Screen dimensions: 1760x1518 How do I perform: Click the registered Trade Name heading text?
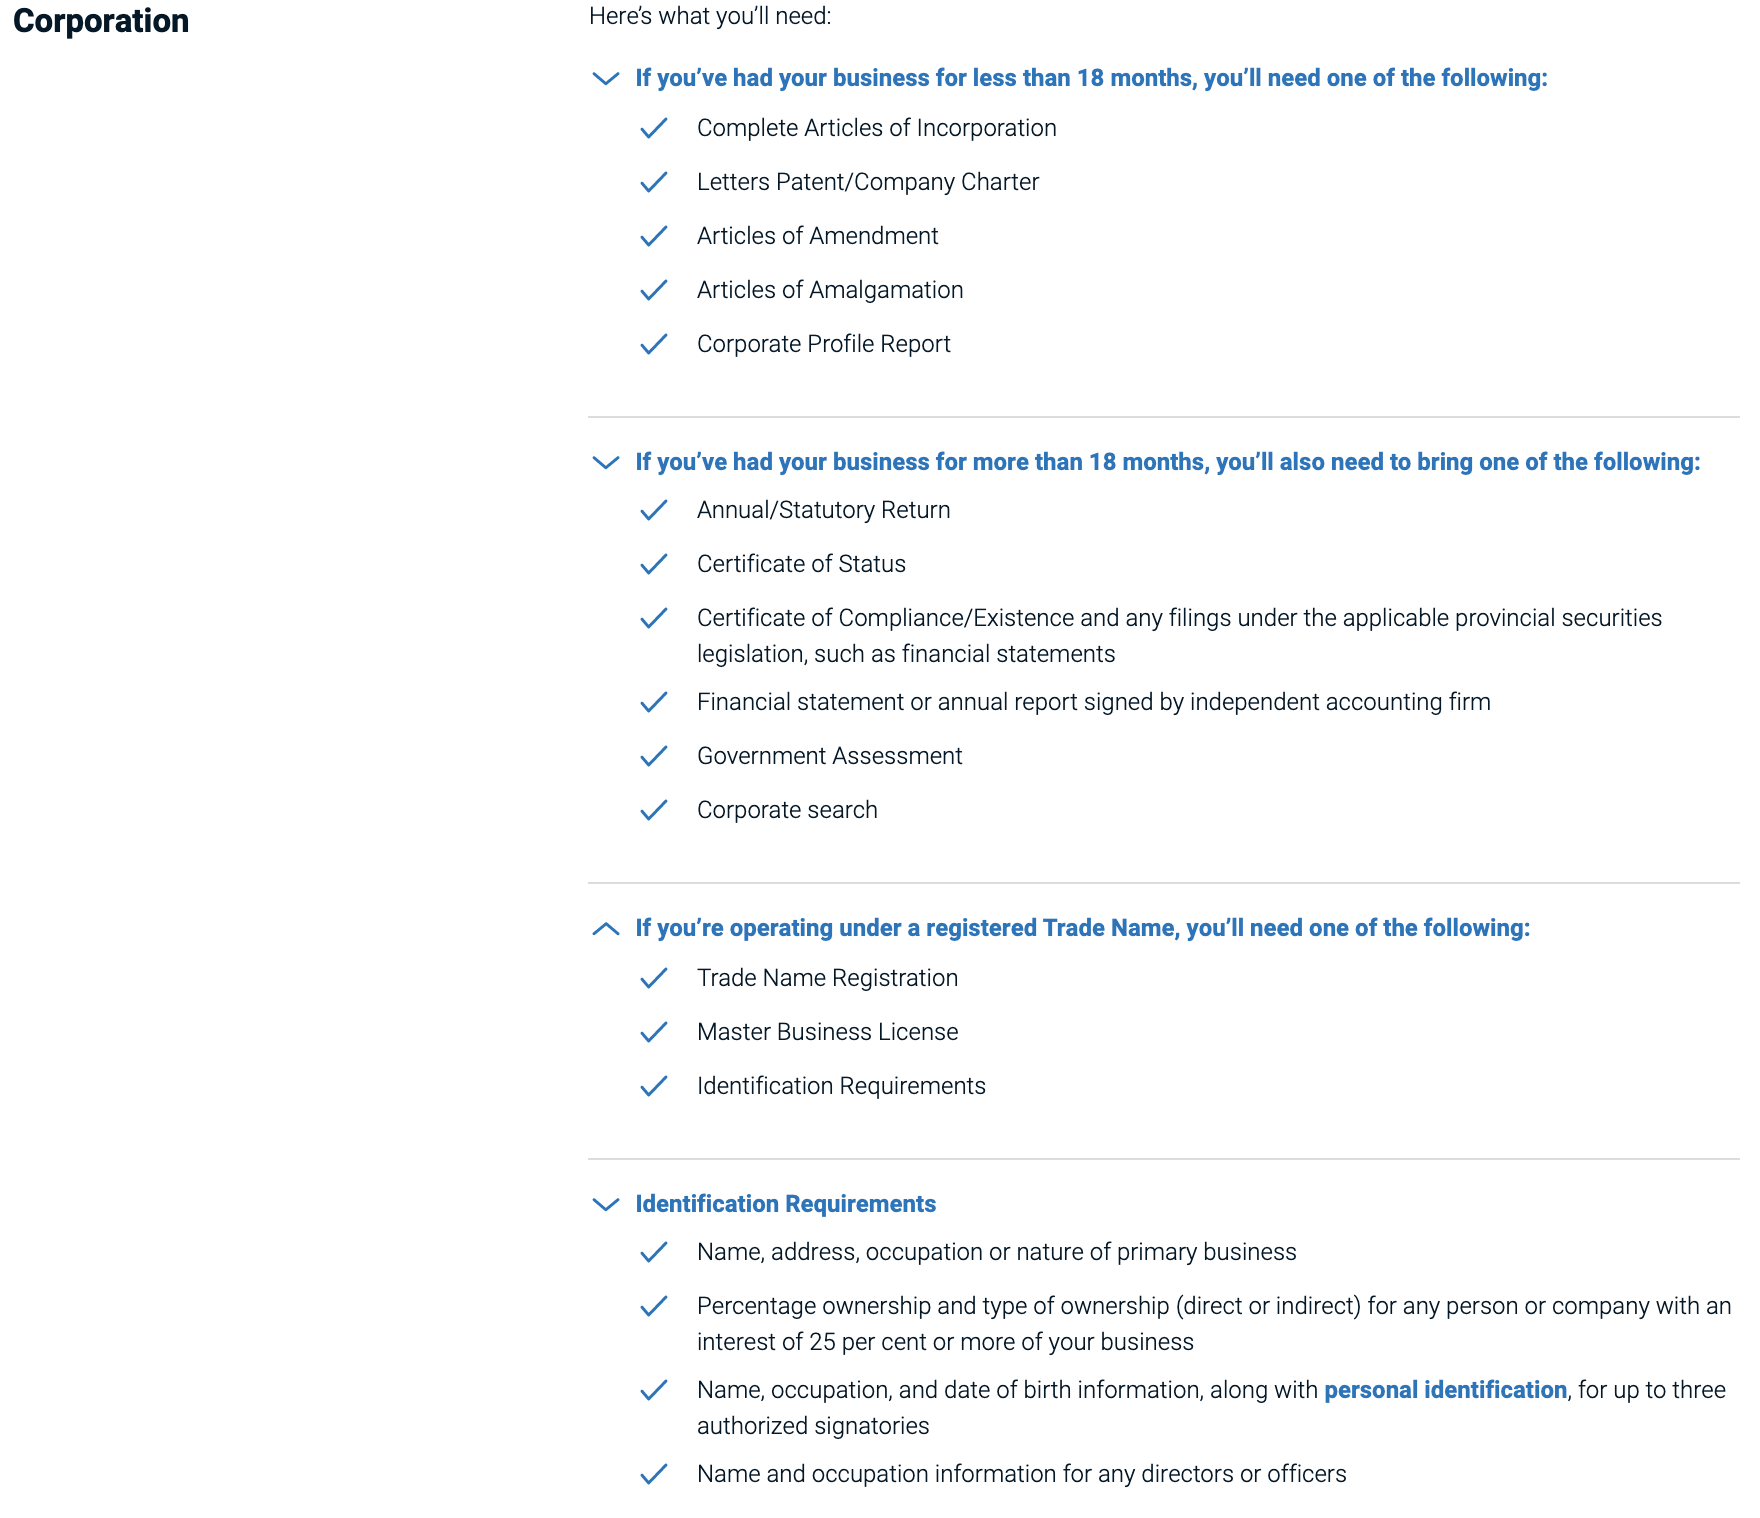click(1082, 928)
